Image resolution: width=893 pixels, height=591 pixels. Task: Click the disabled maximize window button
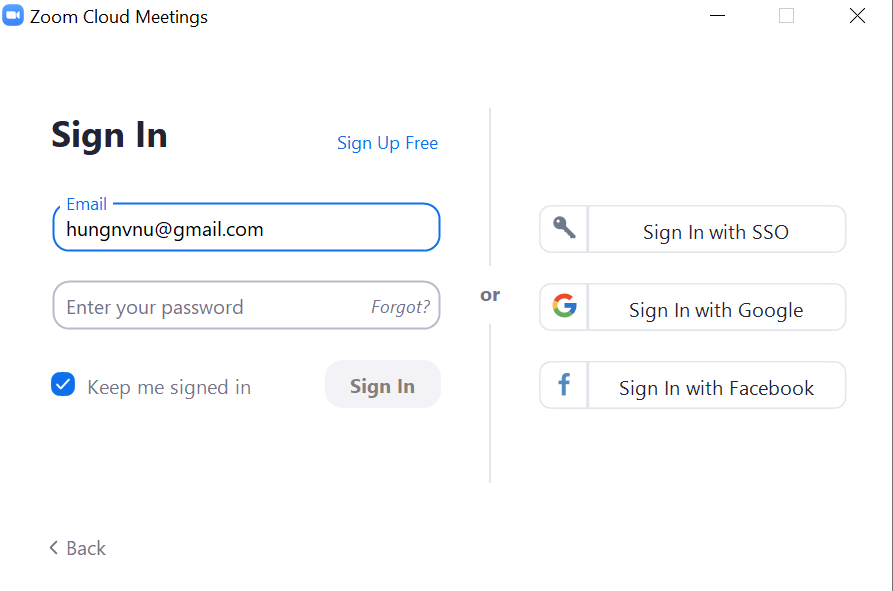pyautogui.click(x=786, y=16)
